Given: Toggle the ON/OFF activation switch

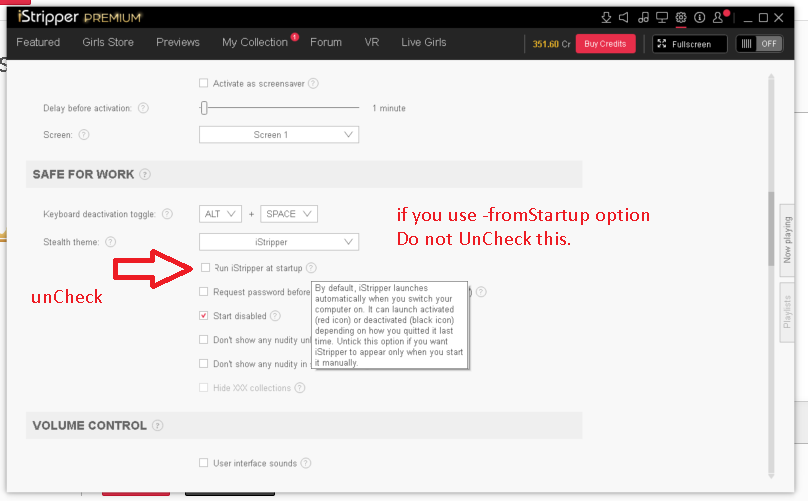Looking at the screenshot, I should (x=760, y=44).
